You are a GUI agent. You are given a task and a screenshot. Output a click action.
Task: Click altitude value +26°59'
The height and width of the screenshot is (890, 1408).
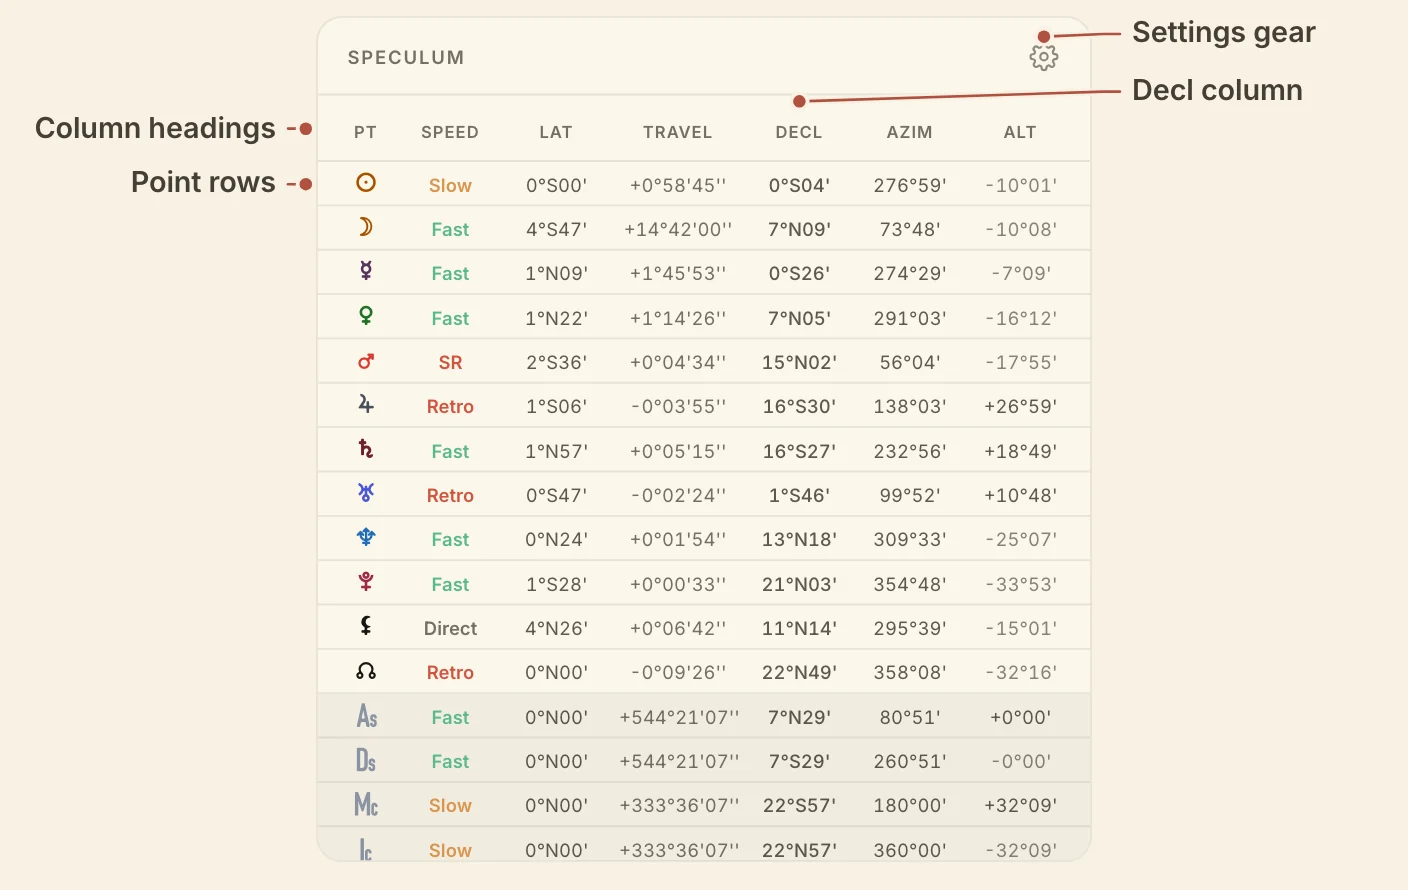coord(1020,407)
